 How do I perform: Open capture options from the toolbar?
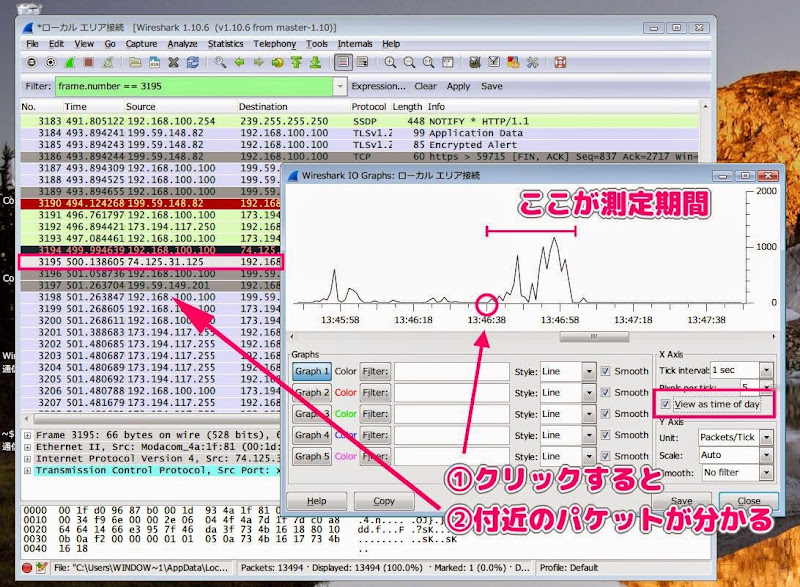(51, 63)
